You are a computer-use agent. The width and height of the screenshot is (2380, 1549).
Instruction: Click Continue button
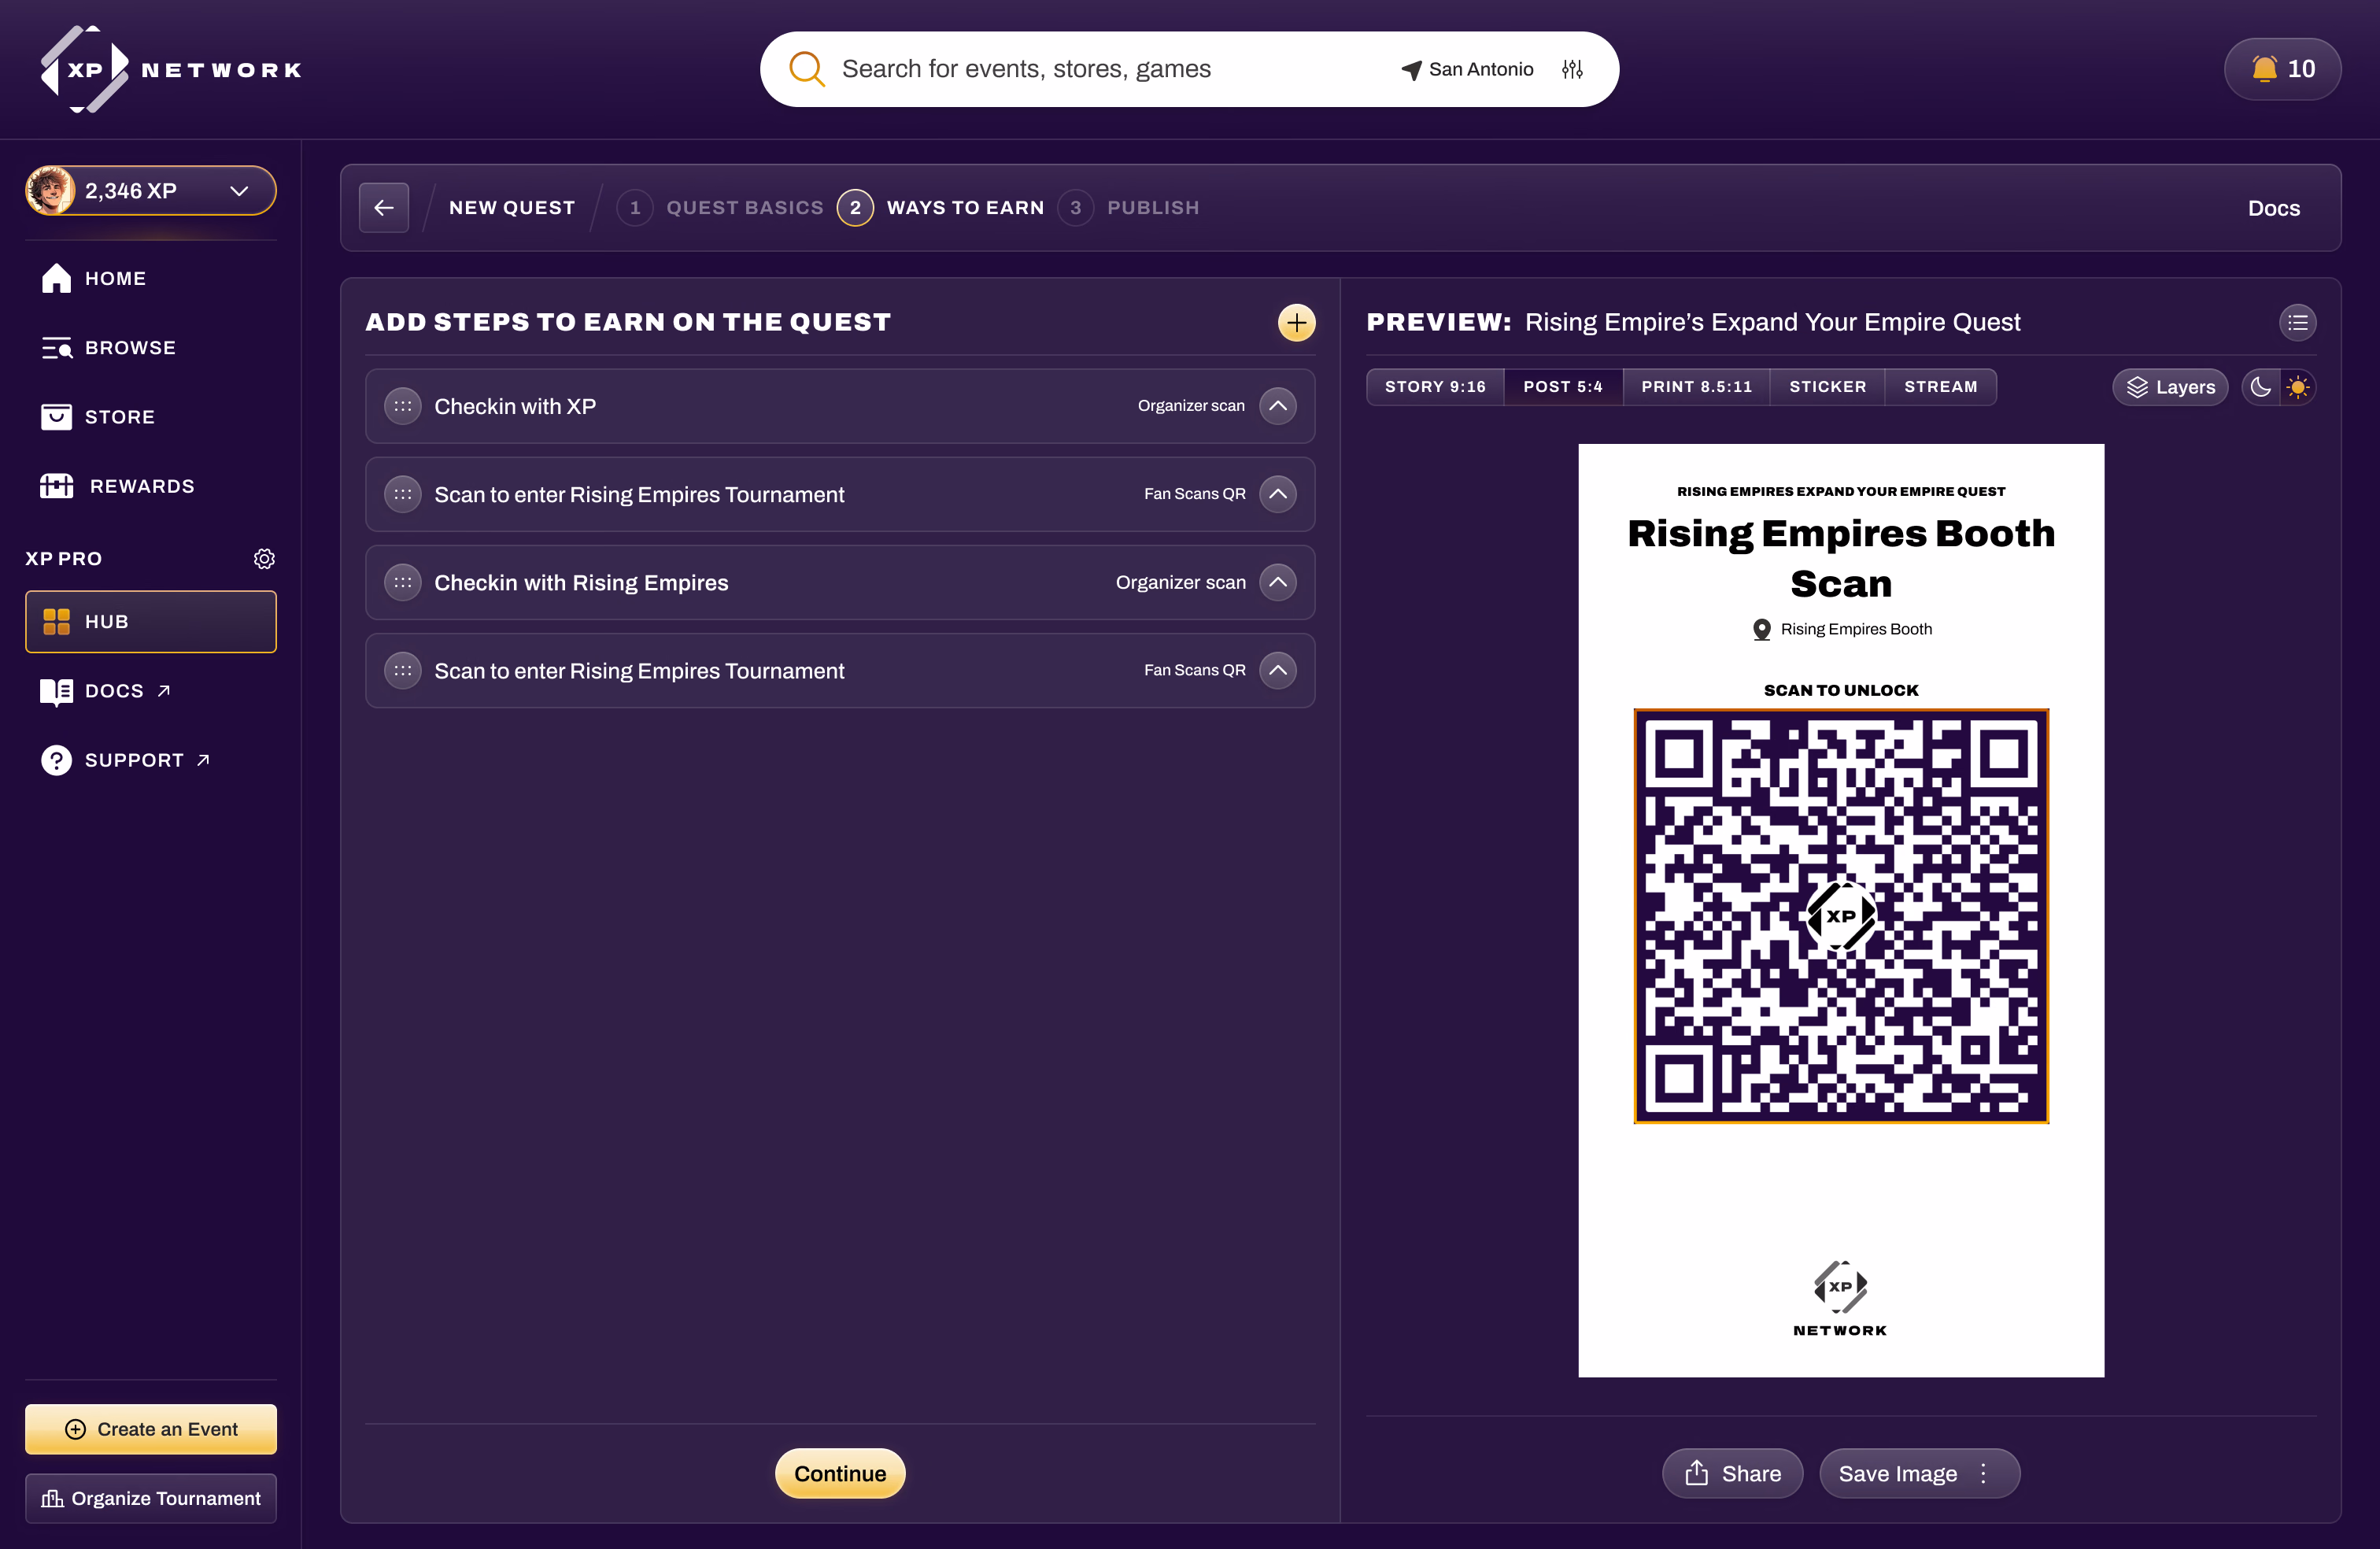[840, 1473]
